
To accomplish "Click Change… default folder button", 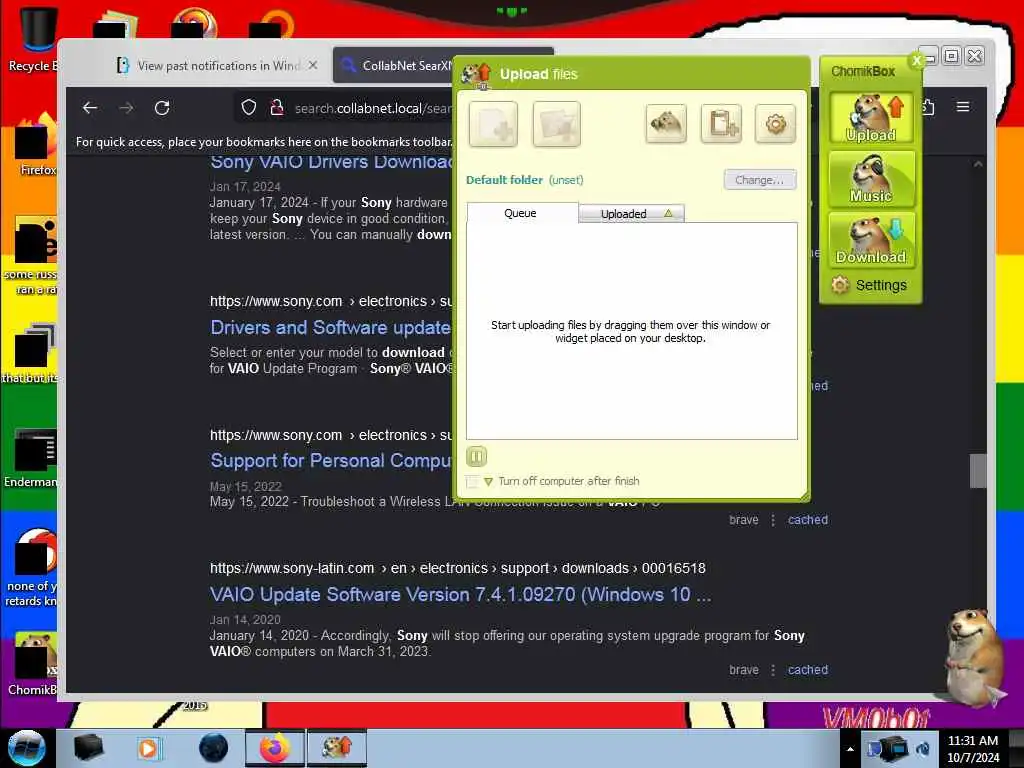I will [760, 180].
